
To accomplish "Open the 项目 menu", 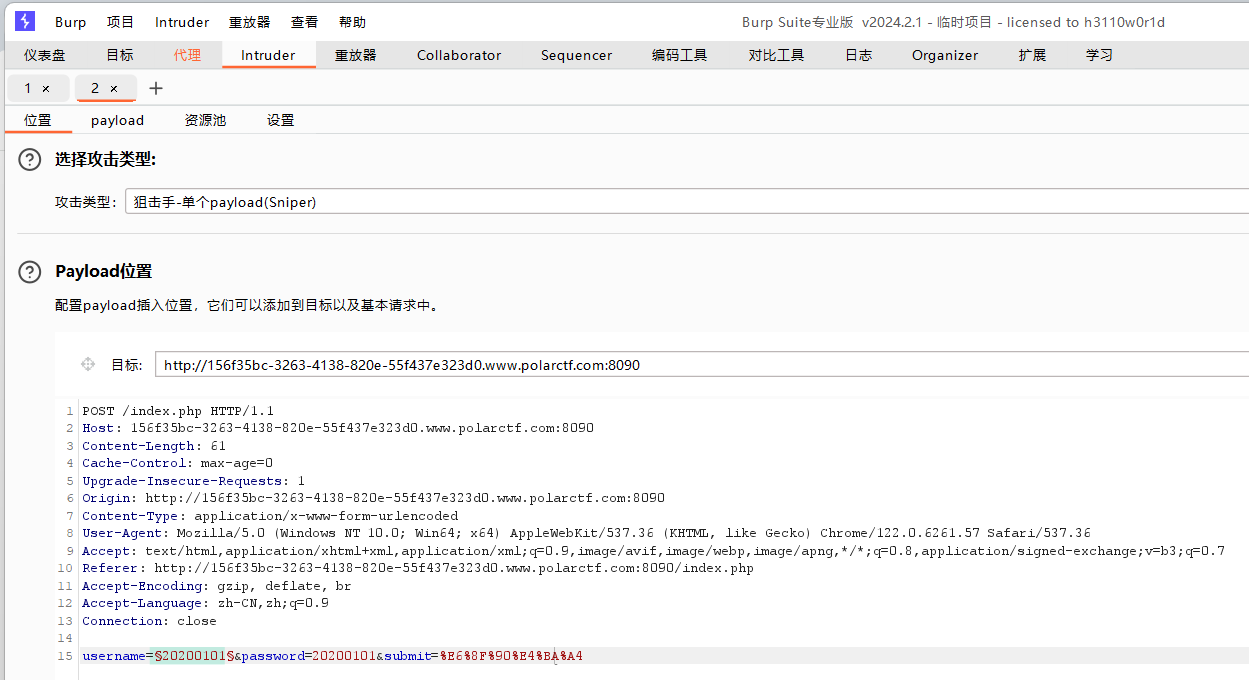I will tap(120, 22).
